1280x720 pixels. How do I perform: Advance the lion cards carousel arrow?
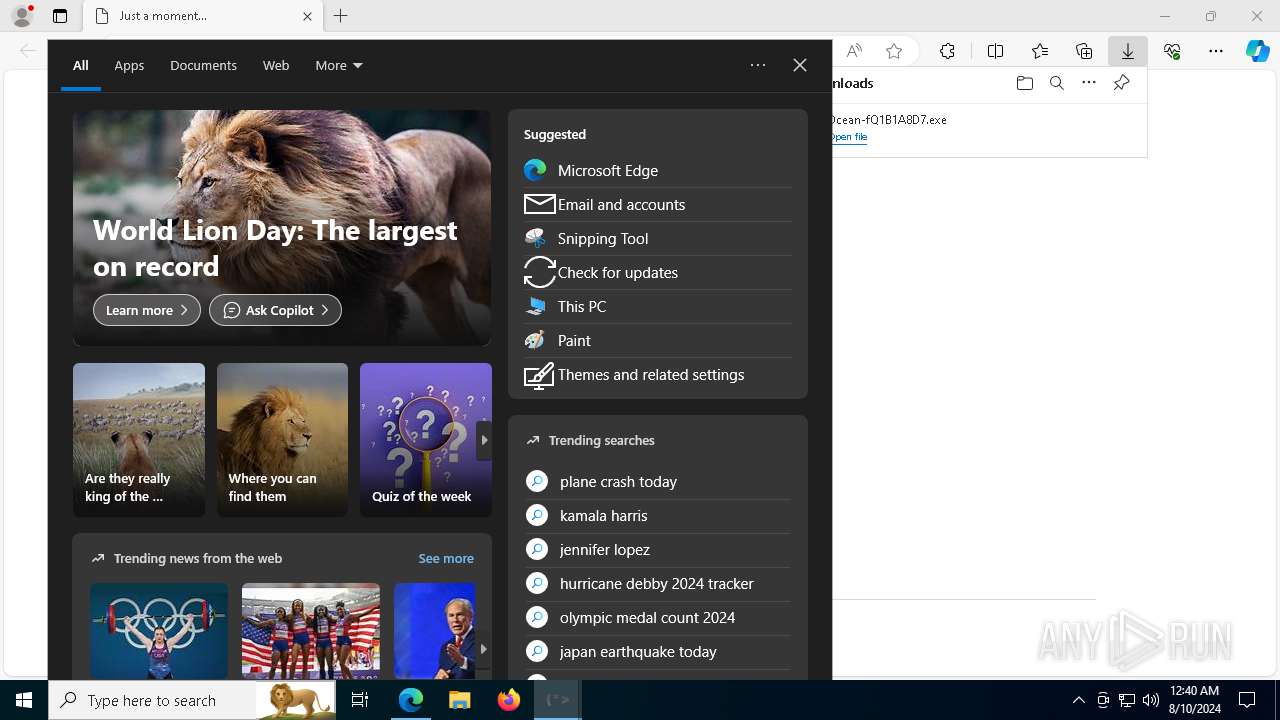[484, 440]
